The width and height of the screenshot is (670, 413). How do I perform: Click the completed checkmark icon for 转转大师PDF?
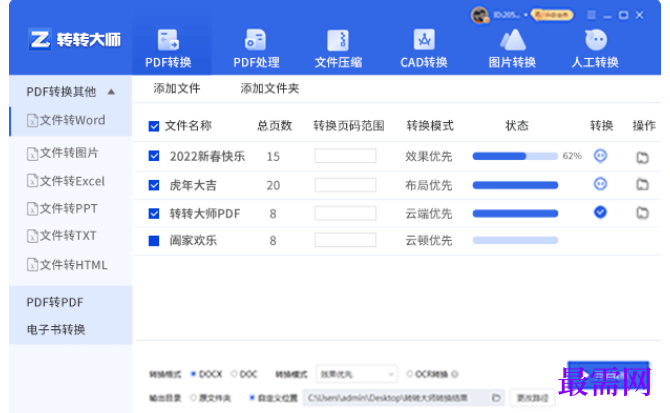[600, 212]
